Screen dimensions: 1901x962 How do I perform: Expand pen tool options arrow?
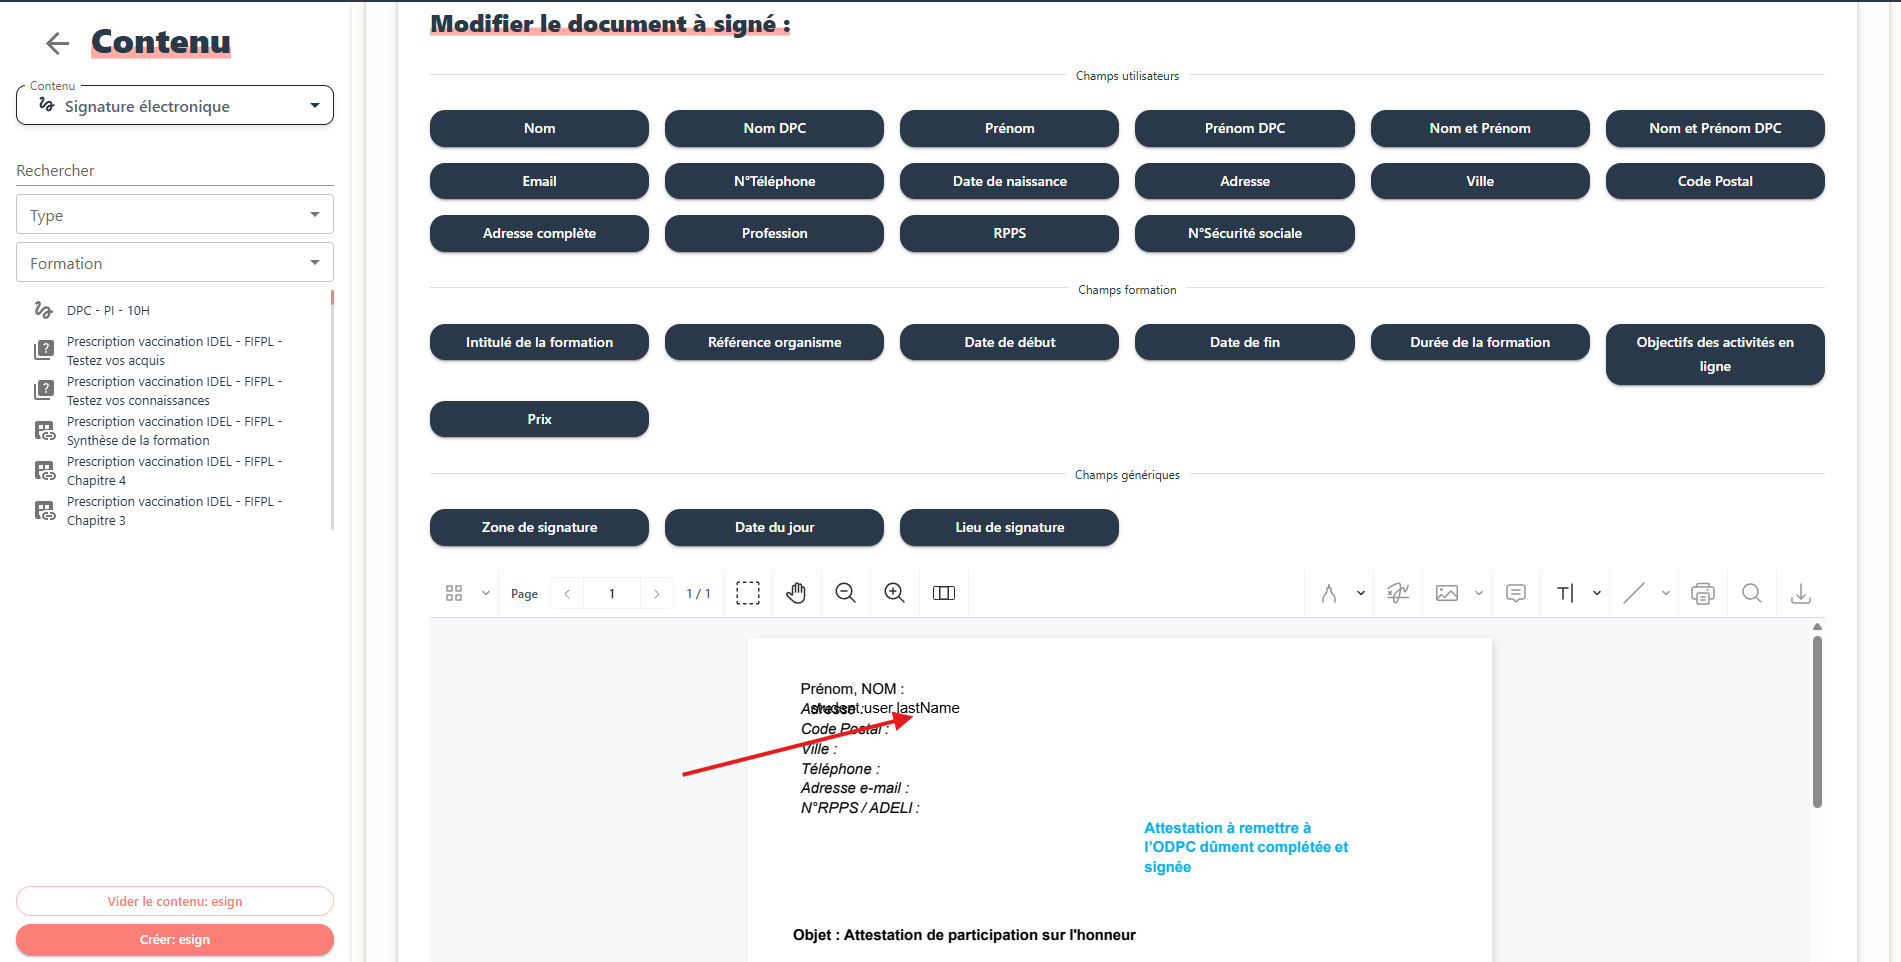1361,593
